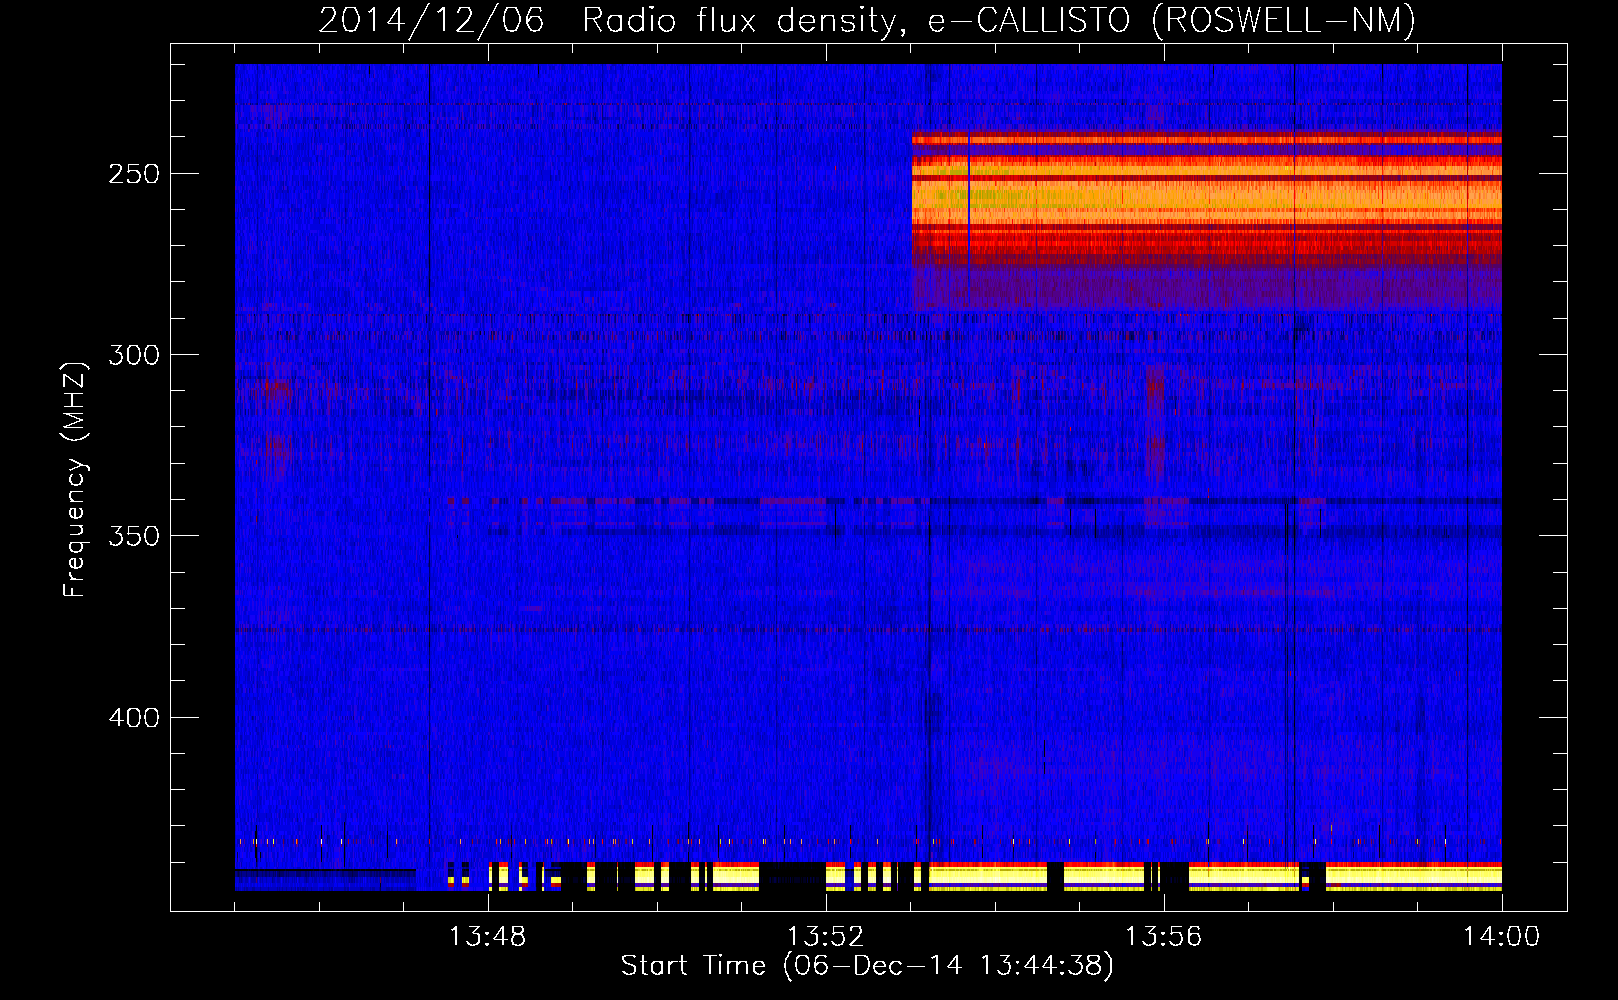
Task: Click the frequency tick label "350"
Action: (133, 536)
